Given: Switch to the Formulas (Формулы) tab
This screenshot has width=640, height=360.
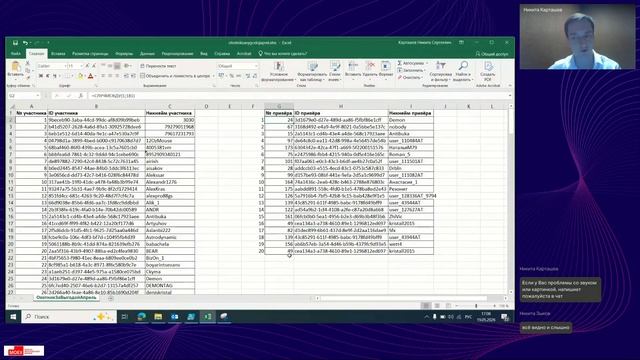Looking at the screenshot, I should [124, 53].
